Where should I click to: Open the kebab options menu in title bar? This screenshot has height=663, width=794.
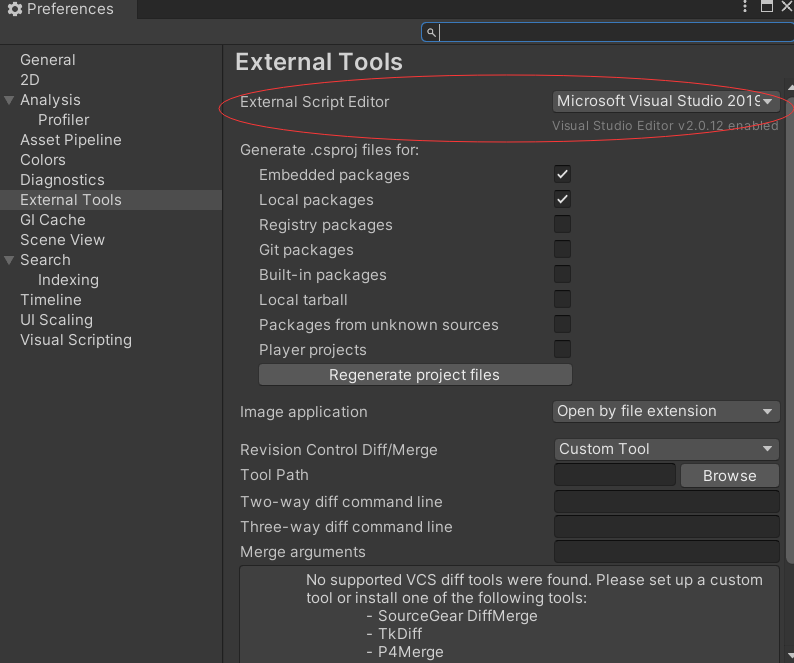(745, 7)
